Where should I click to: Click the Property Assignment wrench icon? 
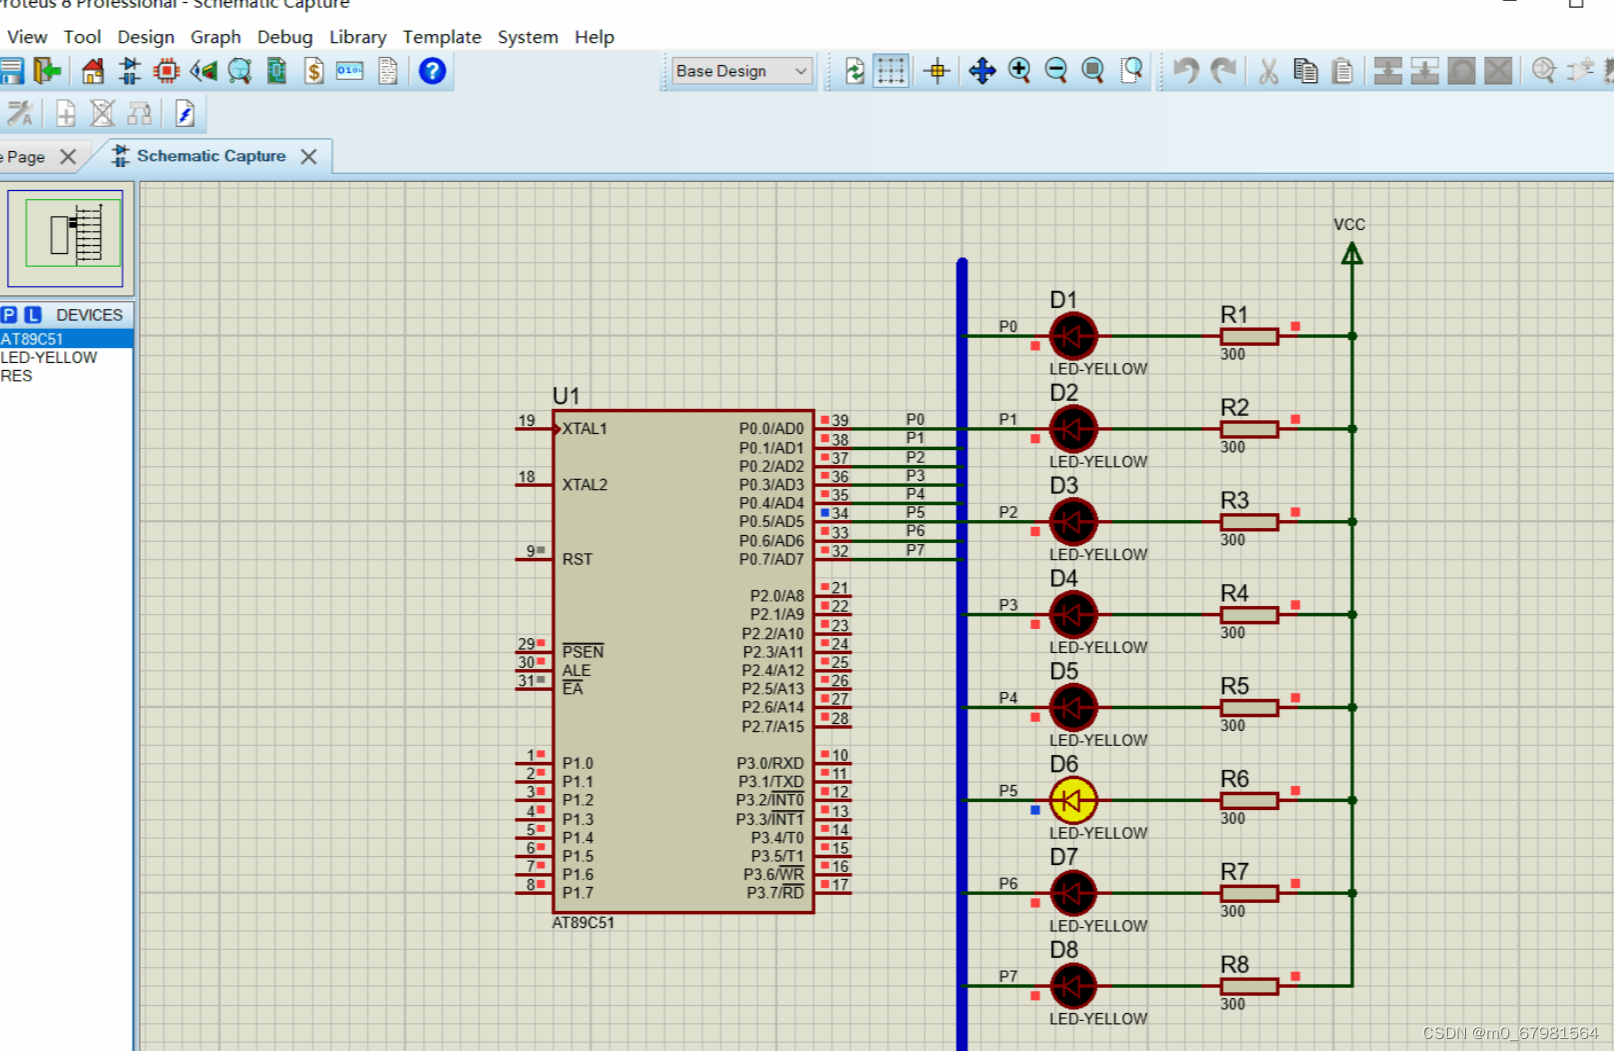19,114
